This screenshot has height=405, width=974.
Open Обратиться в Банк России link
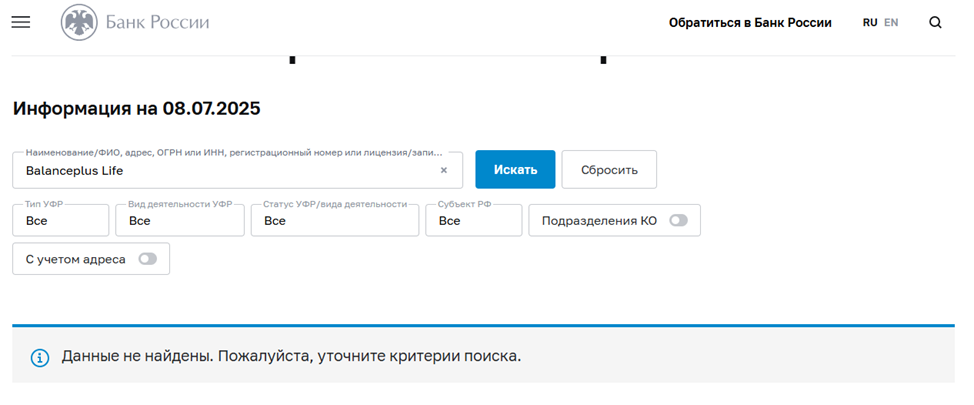click(x=750, y=23)
